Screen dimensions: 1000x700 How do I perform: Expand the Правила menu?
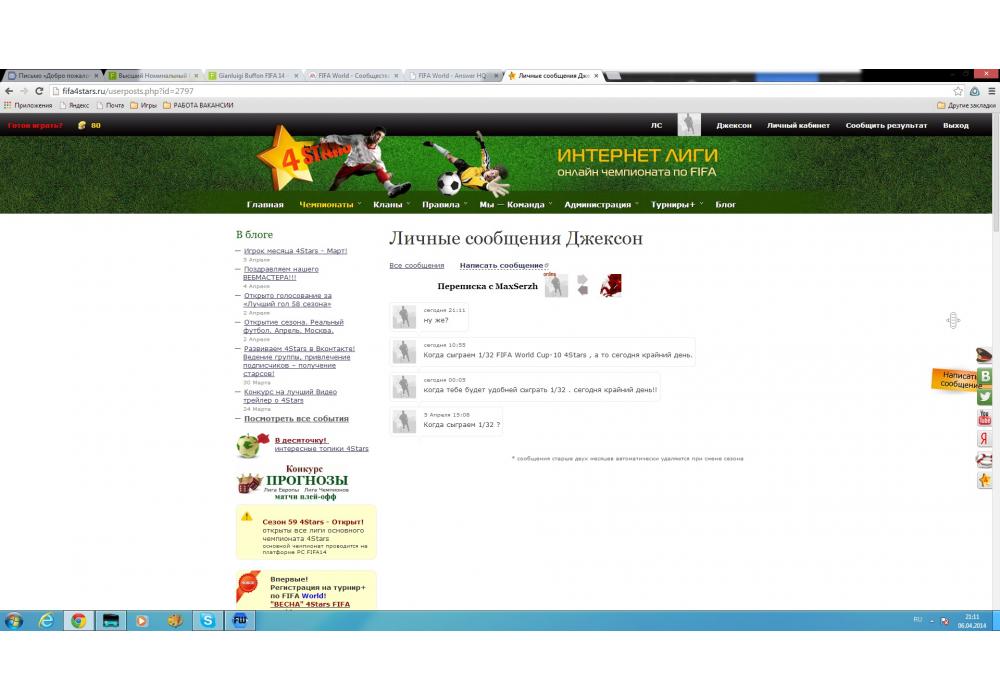(x=444, y=204)
